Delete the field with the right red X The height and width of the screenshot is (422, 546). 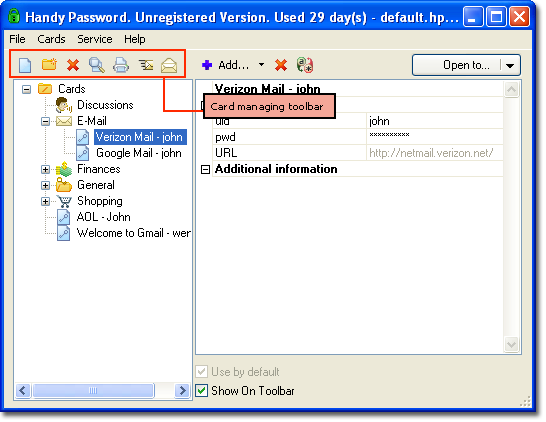pyautogui.click(x=281, y=65)
